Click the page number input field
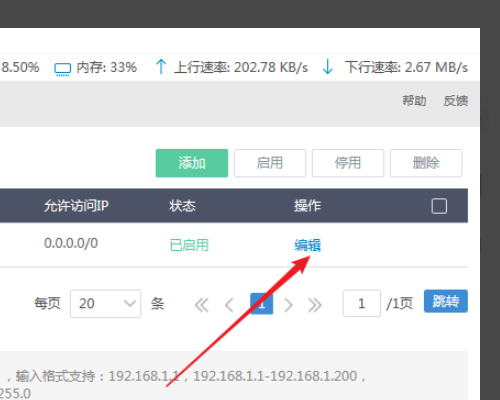Viewport: 500px width, 400px height. click(362, 303)
